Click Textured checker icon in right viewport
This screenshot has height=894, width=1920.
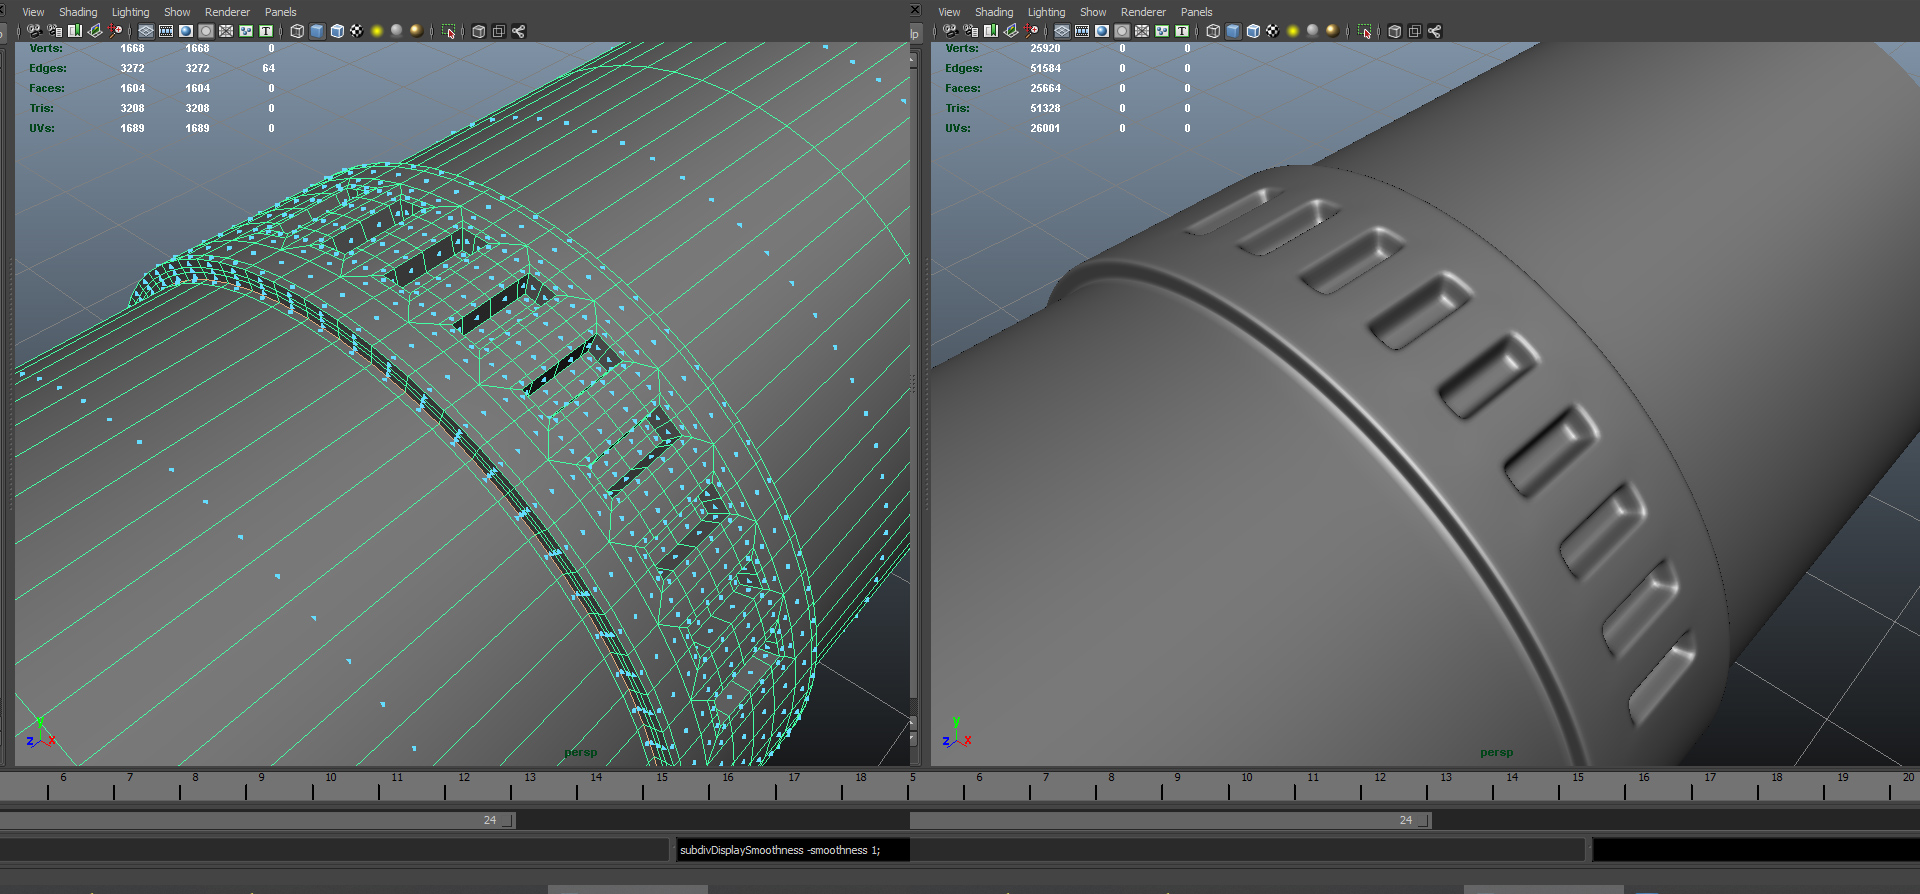pos(1273,31)
